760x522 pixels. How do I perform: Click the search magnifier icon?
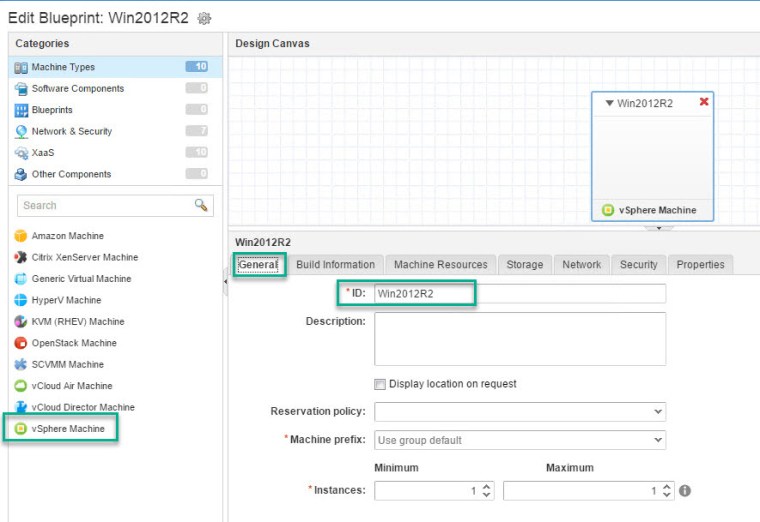pyautogui.click(x=201, y=205)
